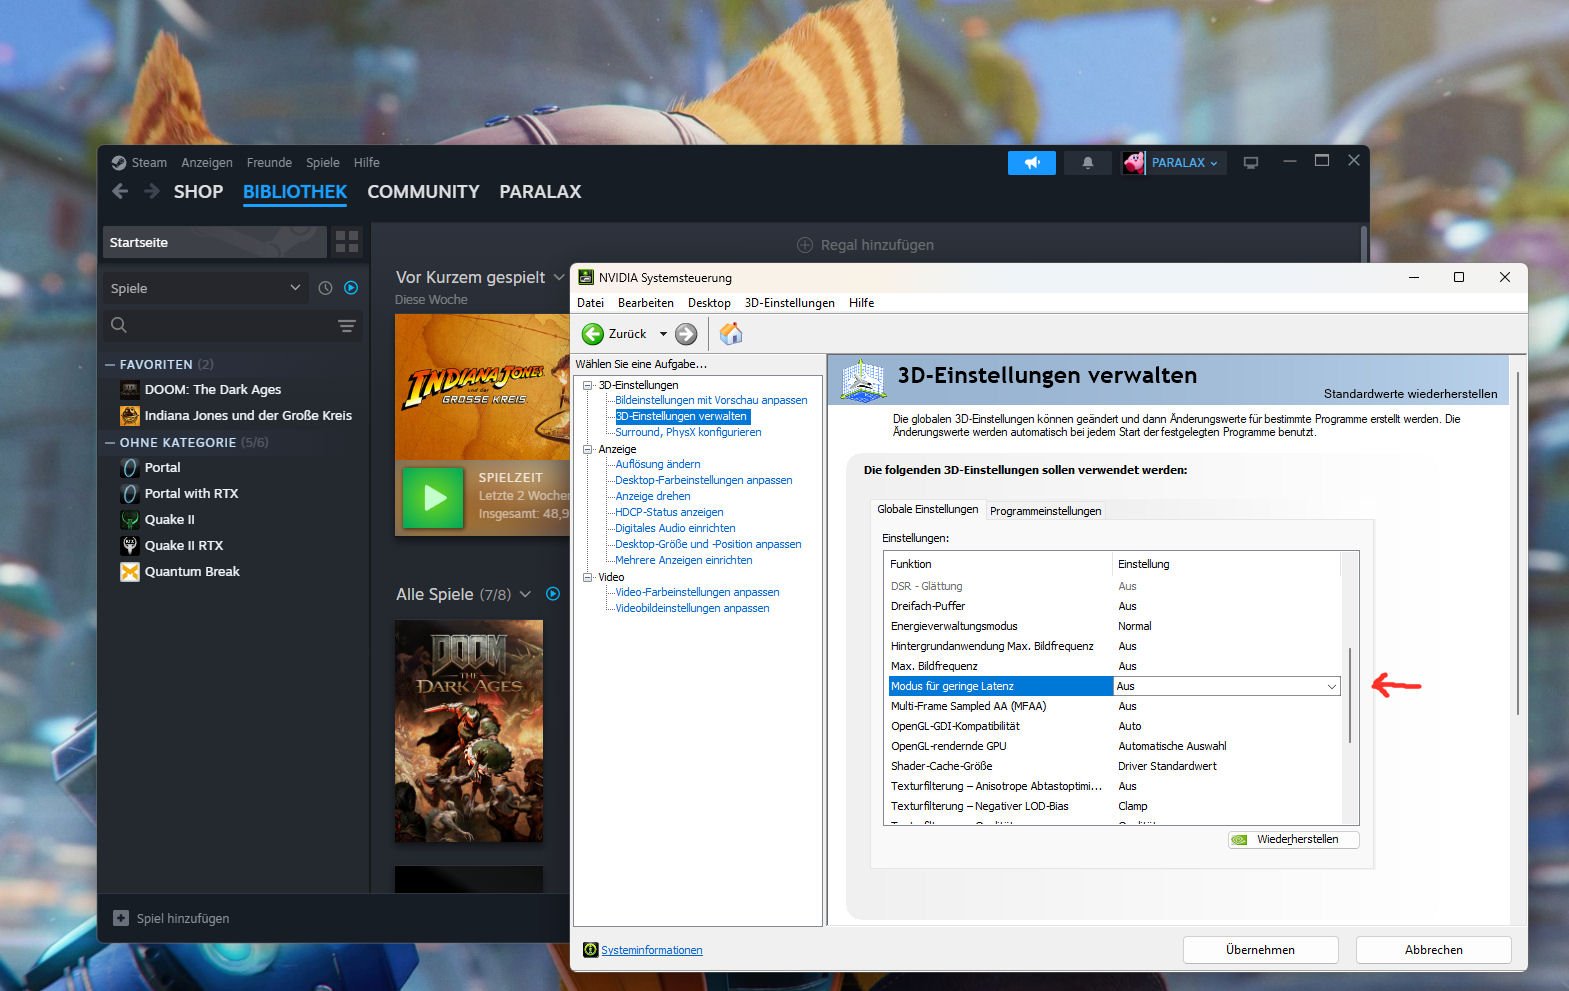
Task: Click green Play button on Indiana Jones card
Action: point(433,498)
